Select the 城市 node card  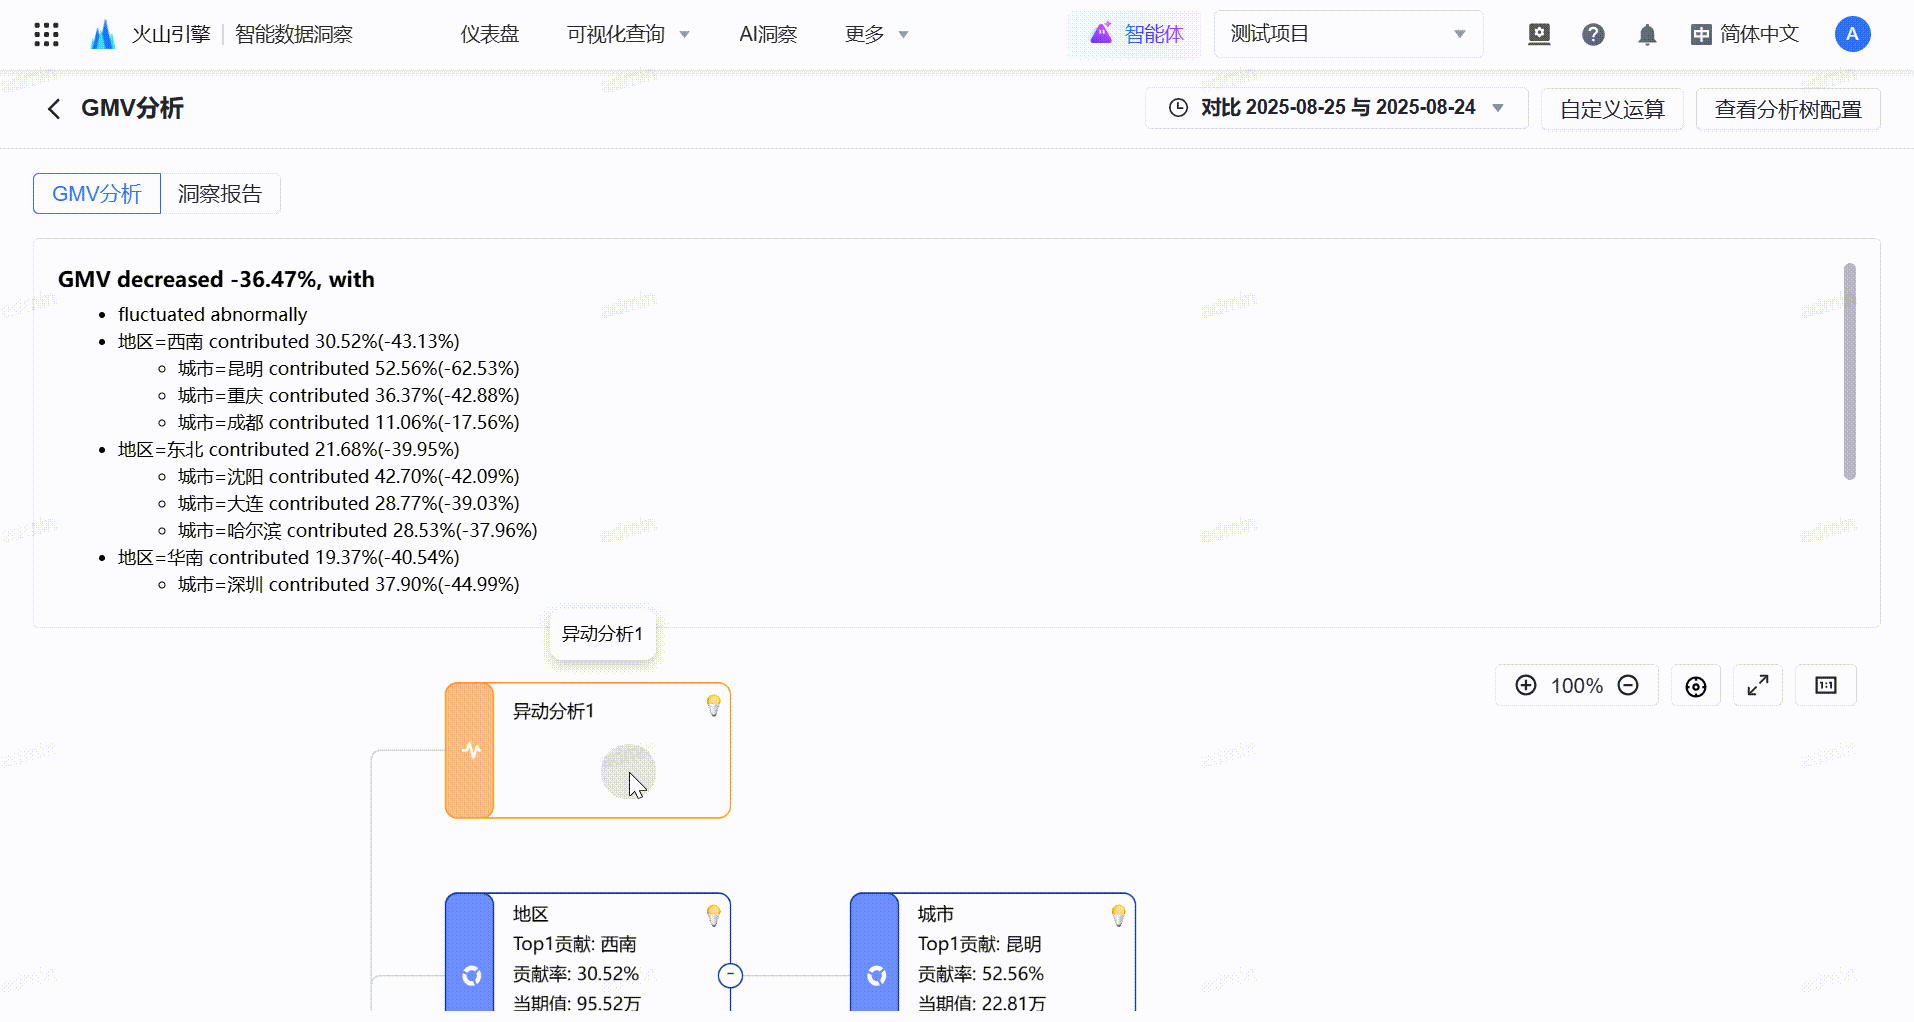(x=993, y=952)
